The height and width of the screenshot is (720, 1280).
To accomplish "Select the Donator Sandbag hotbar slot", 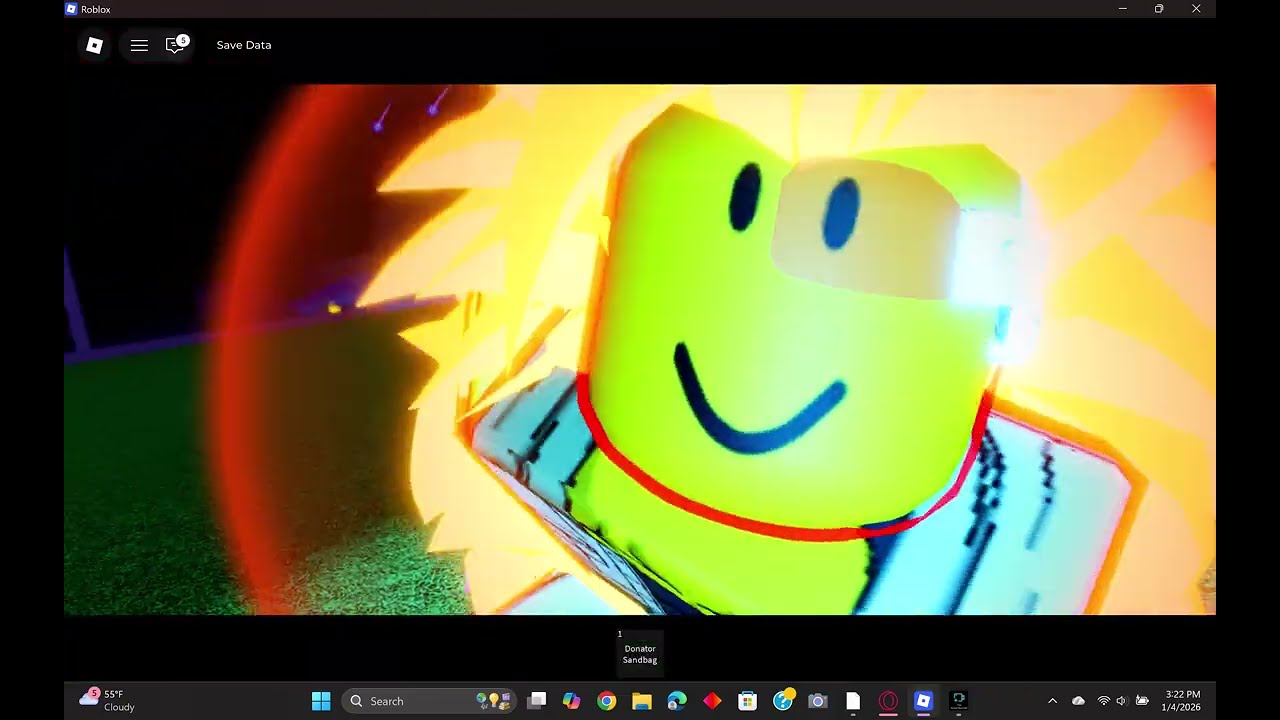I will (640, 652).
